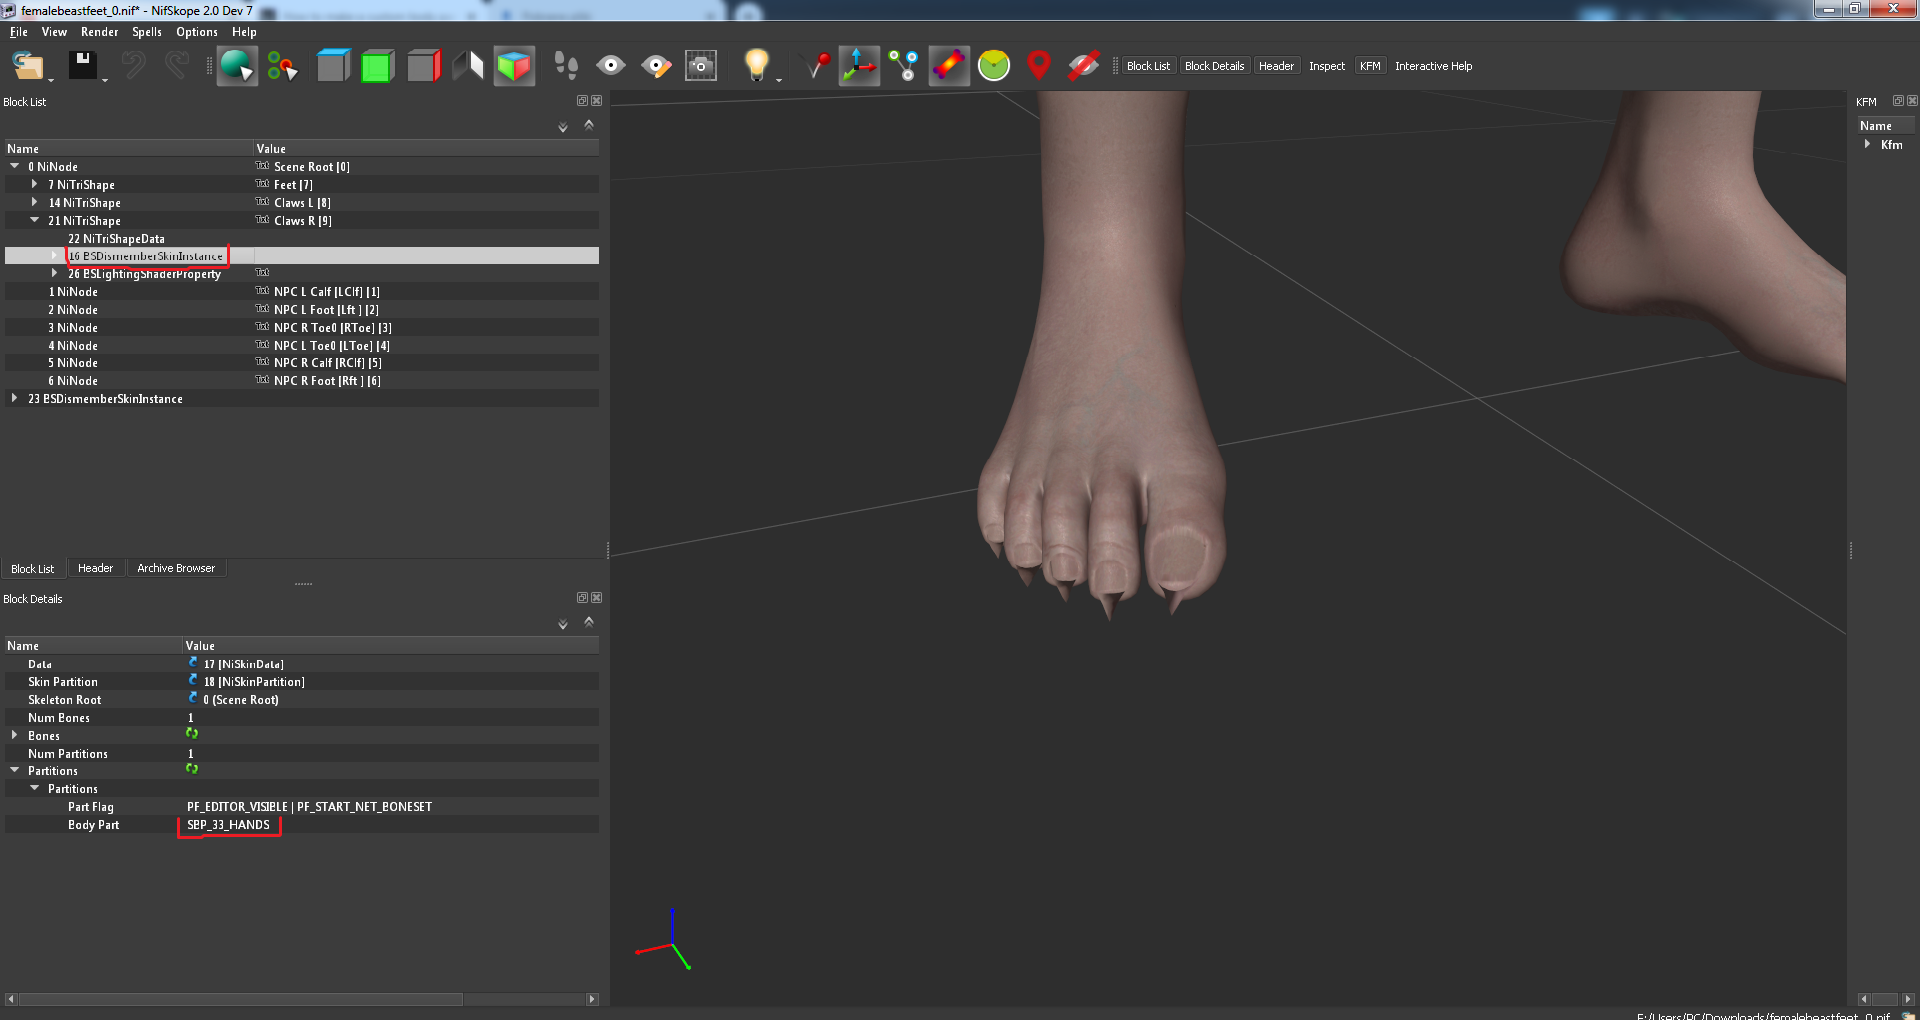1920x1020 pixels.
Task: Click the Undo arrow icon
Action: click(133, 66)
